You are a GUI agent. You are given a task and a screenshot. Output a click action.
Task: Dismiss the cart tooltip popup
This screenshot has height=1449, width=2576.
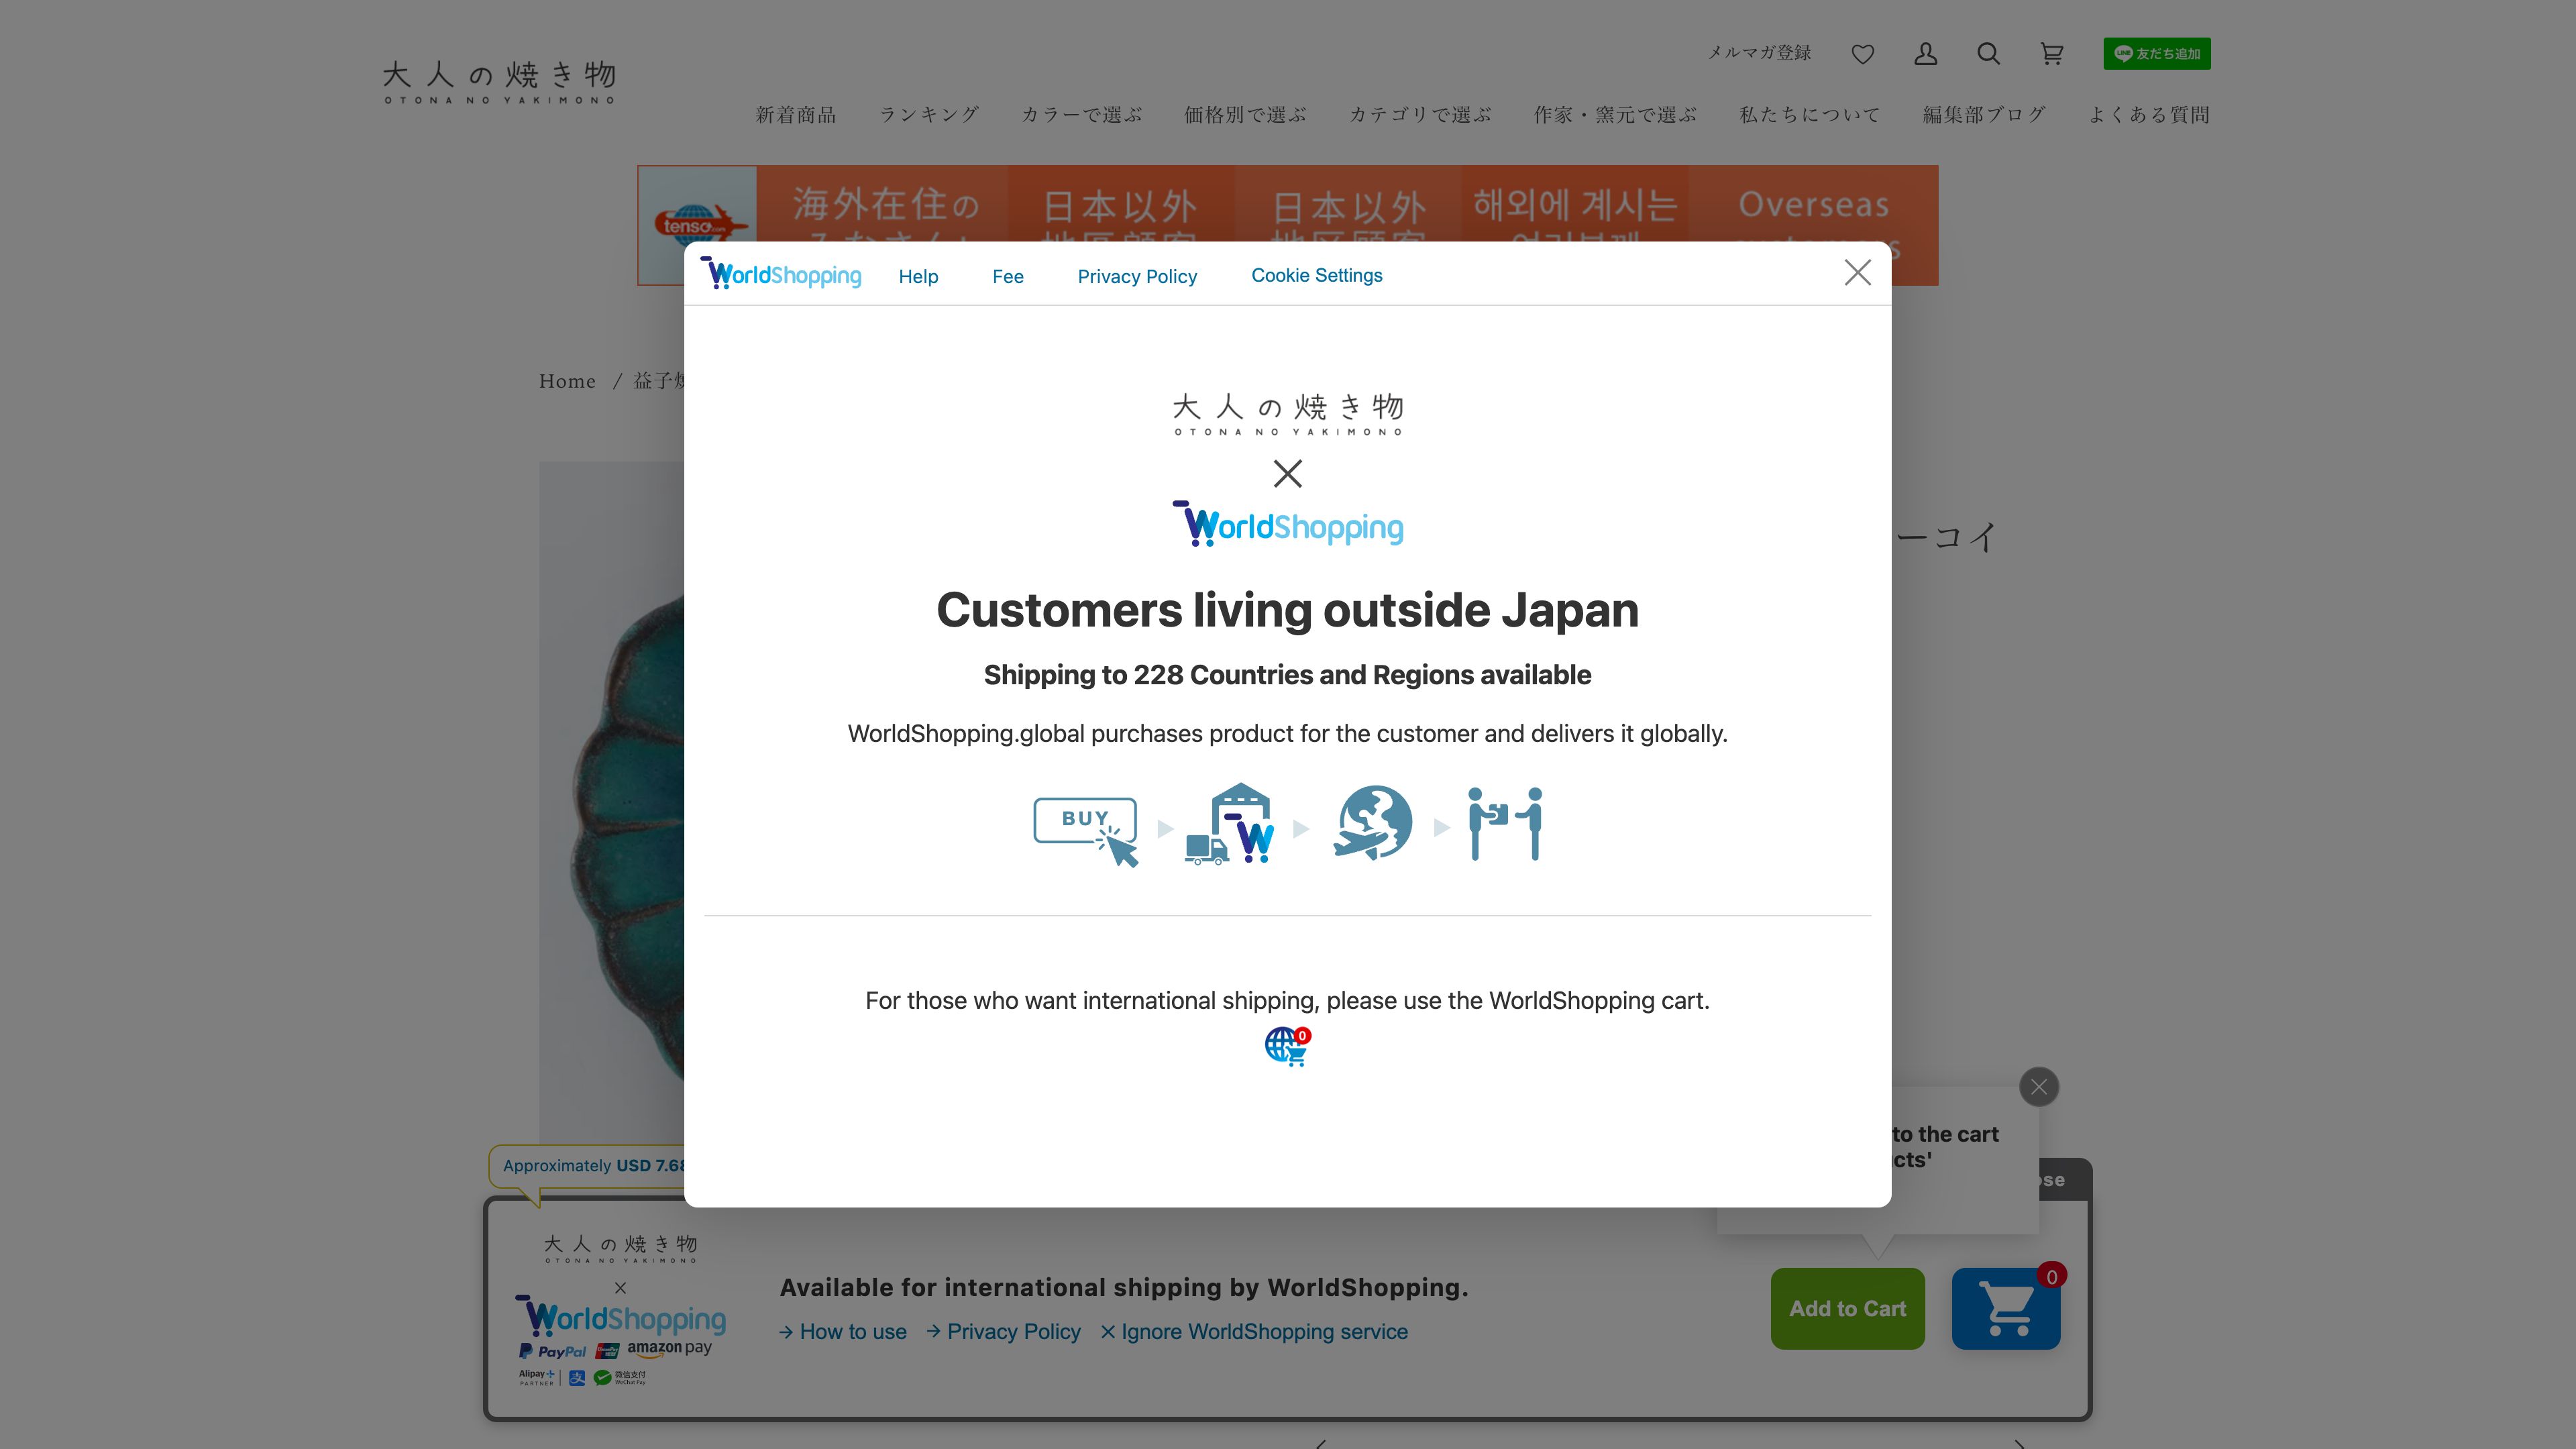point(2038,1087)
